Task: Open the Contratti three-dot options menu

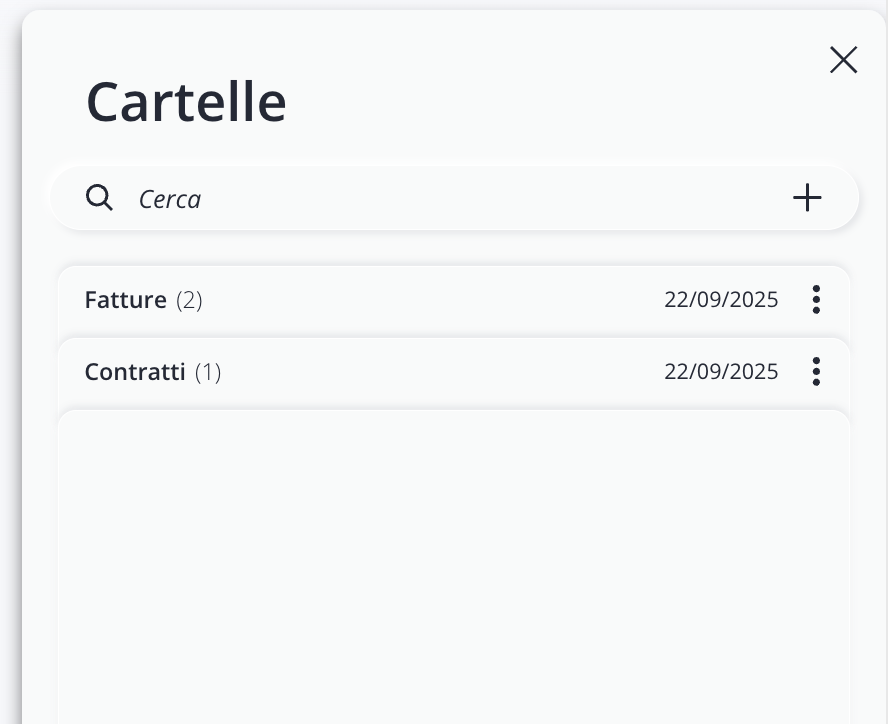Action: point(816,372)
